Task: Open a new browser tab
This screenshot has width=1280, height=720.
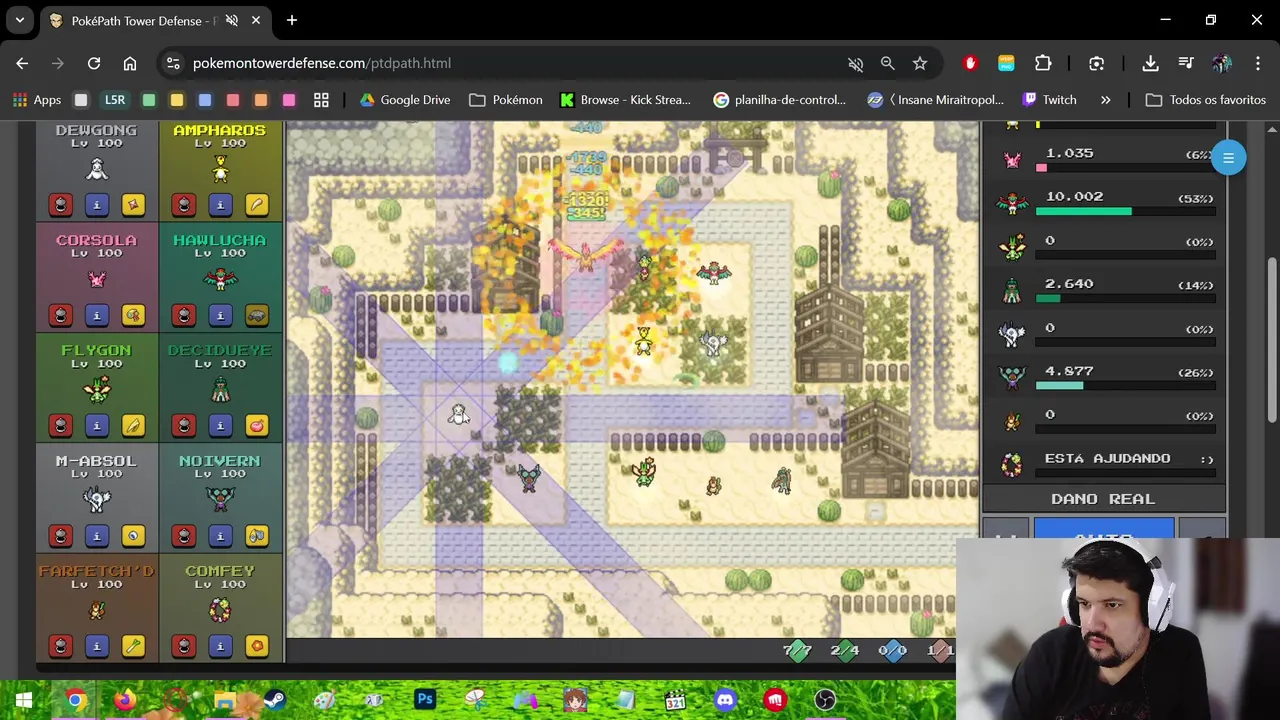Action: tap(292, 20)
